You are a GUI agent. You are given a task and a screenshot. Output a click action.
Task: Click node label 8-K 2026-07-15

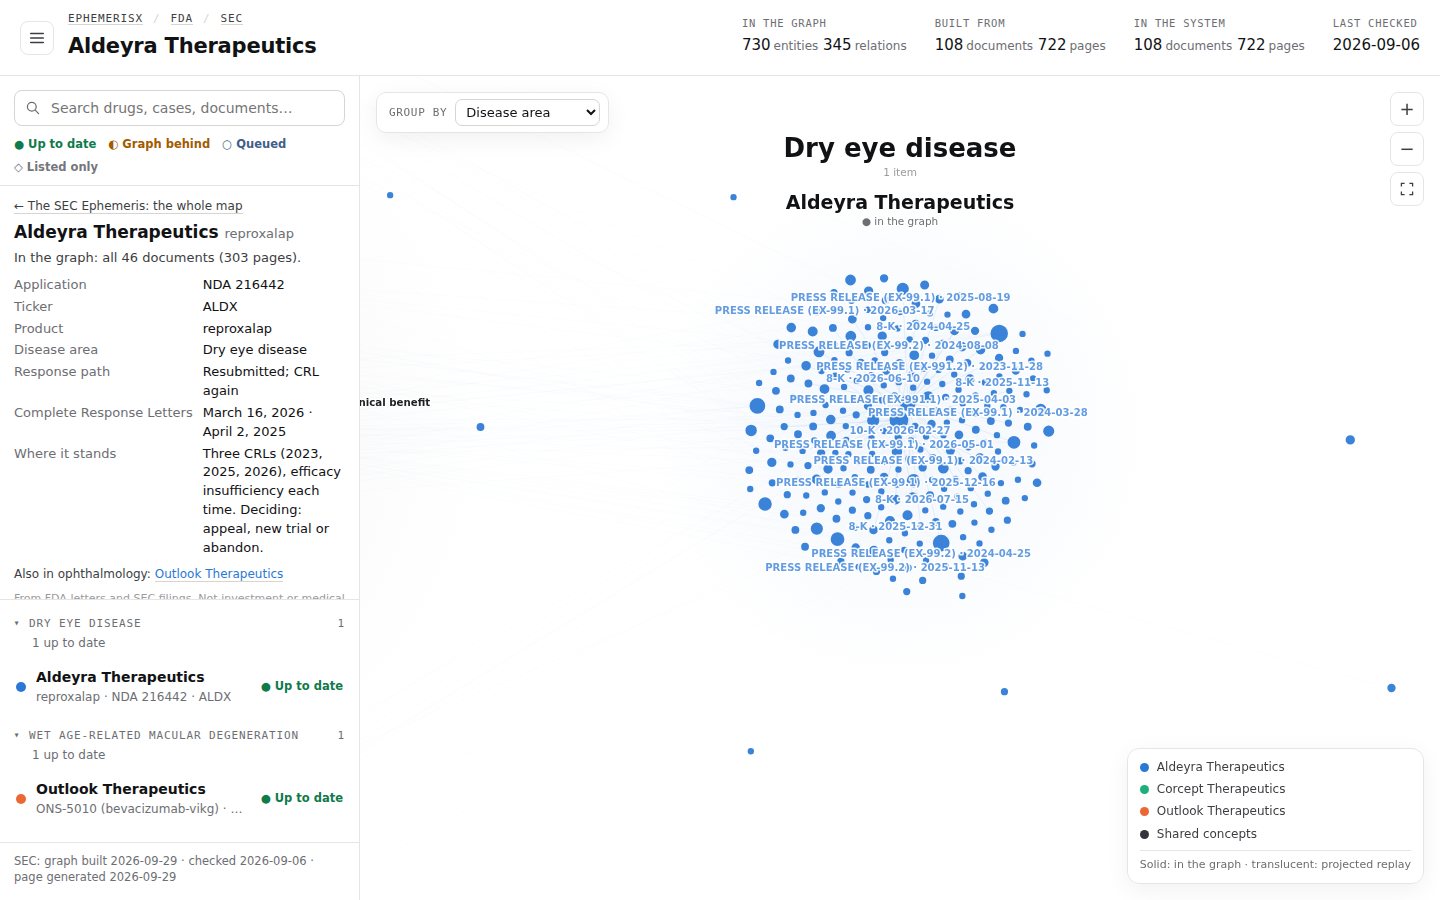[x=922, y=499]
